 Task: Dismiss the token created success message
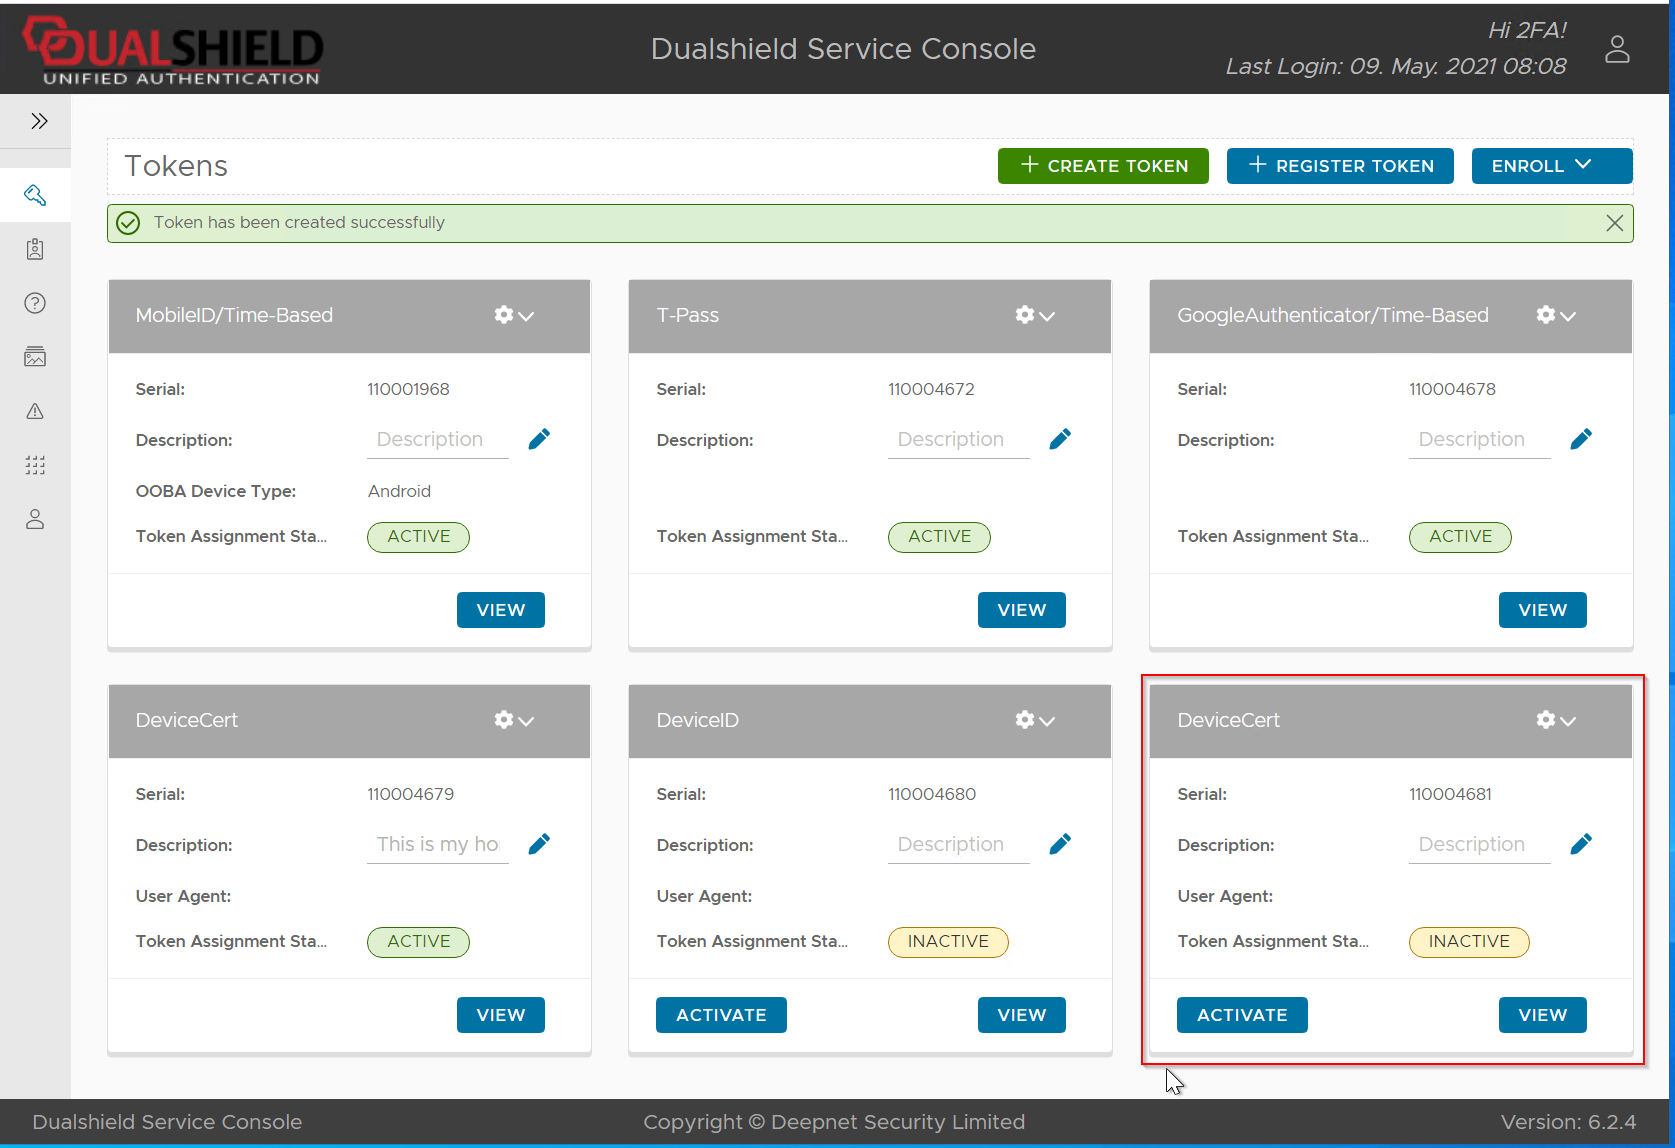[1614, 223]
